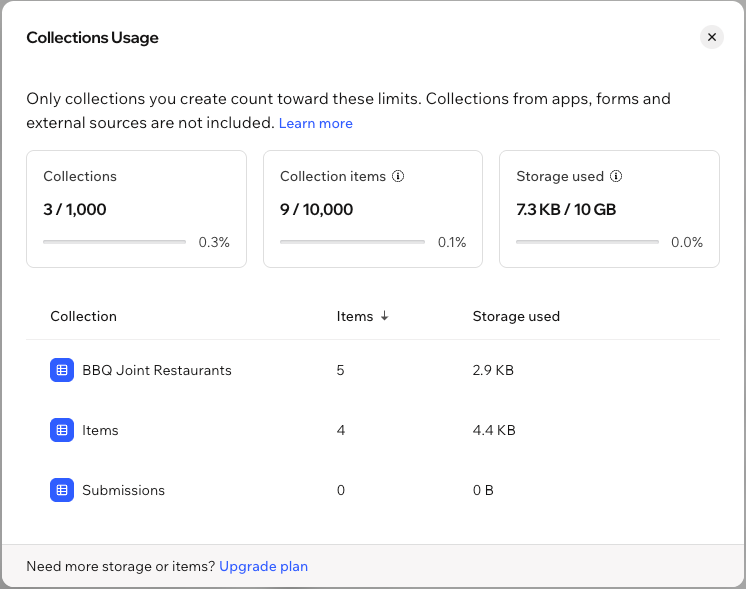Image resolution: width=746 pixels, height=589 pixels.
Task: Click the 4.4 KB storage value
Action: coord(494,430)
